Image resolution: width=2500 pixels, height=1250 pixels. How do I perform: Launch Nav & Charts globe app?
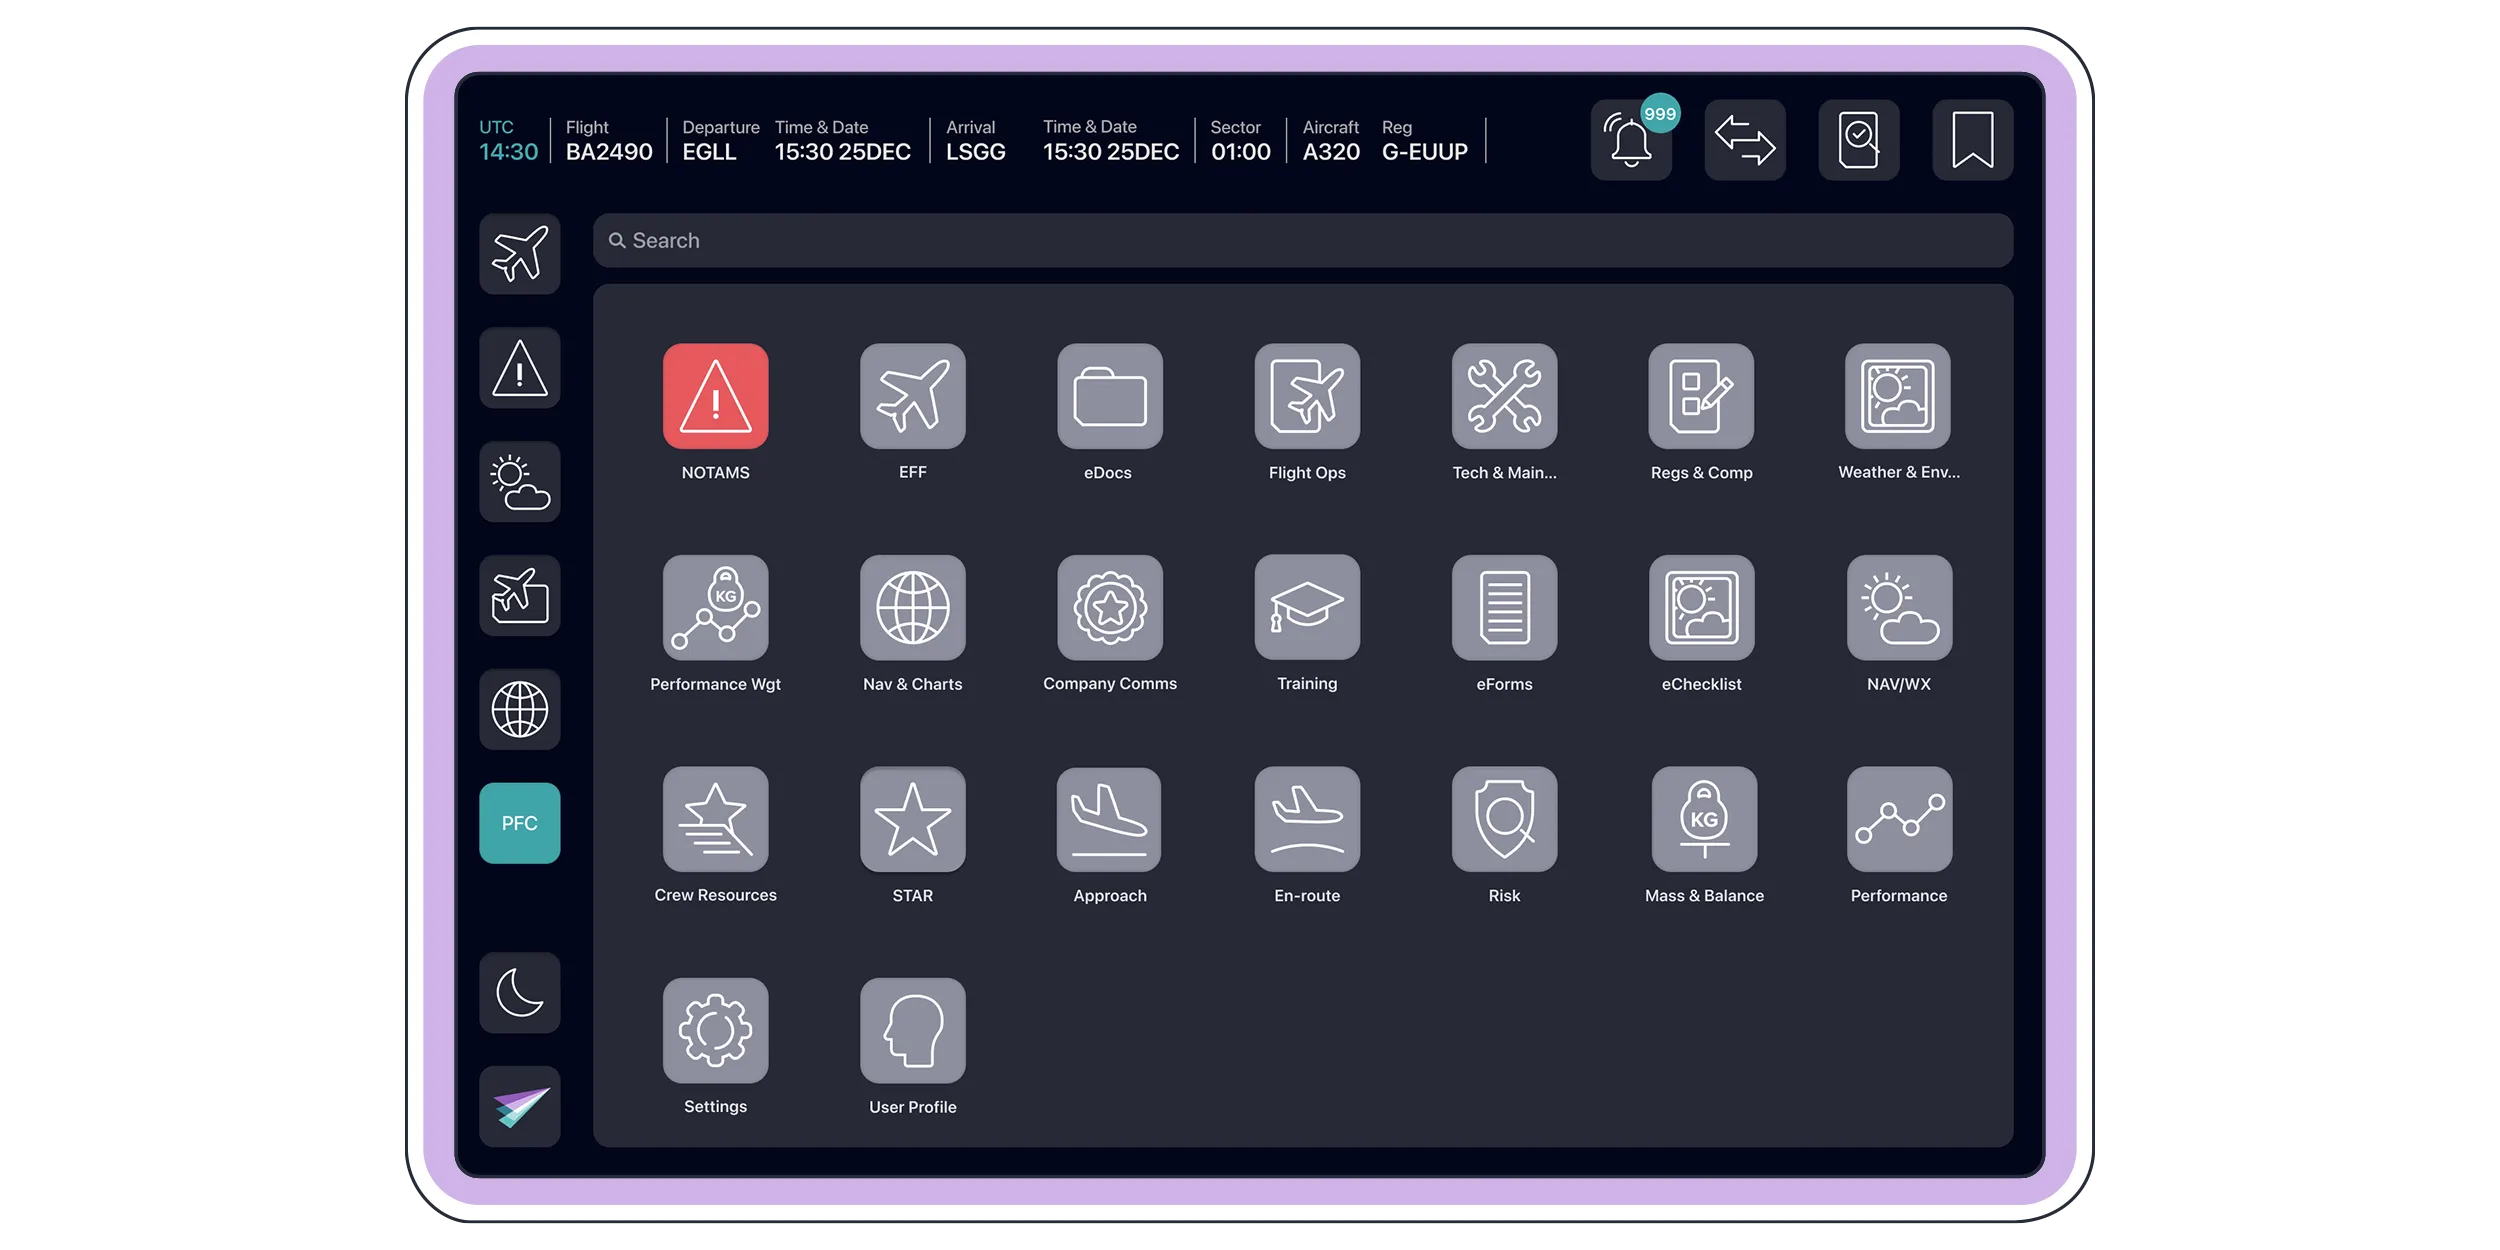click(912, 607)
